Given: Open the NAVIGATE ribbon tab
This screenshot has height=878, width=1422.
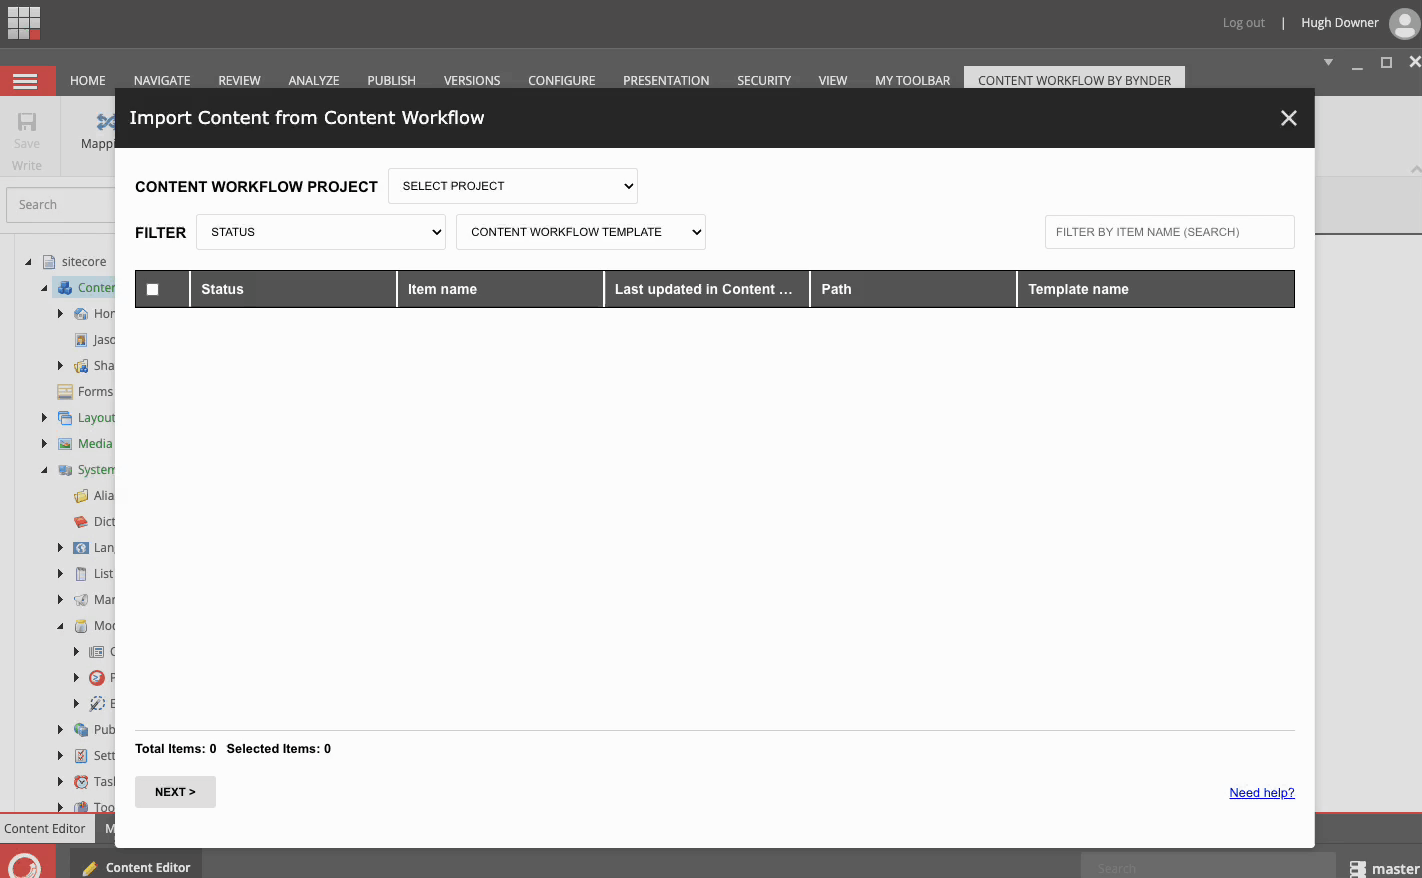Looking at the screenshot, I should point(162,81).
